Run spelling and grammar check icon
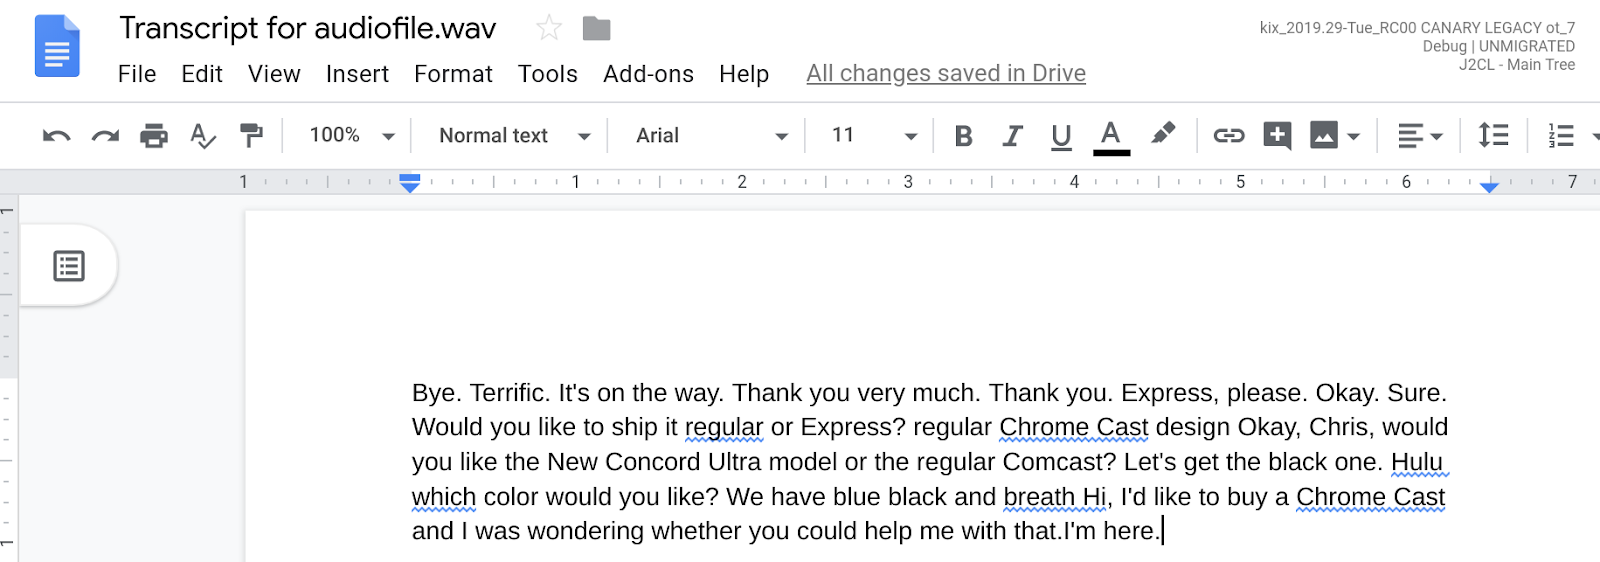This screenshot has width=1600, height=562. pyautogui.click(x=203, y=136)
